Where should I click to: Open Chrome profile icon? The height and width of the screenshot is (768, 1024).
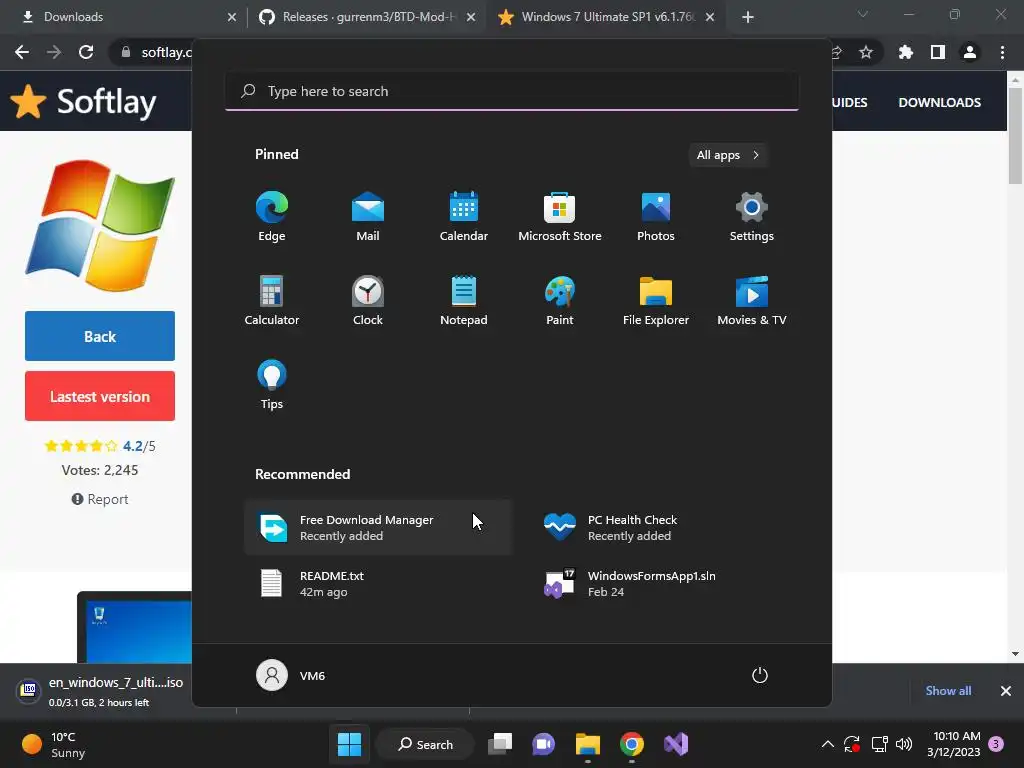970,52
